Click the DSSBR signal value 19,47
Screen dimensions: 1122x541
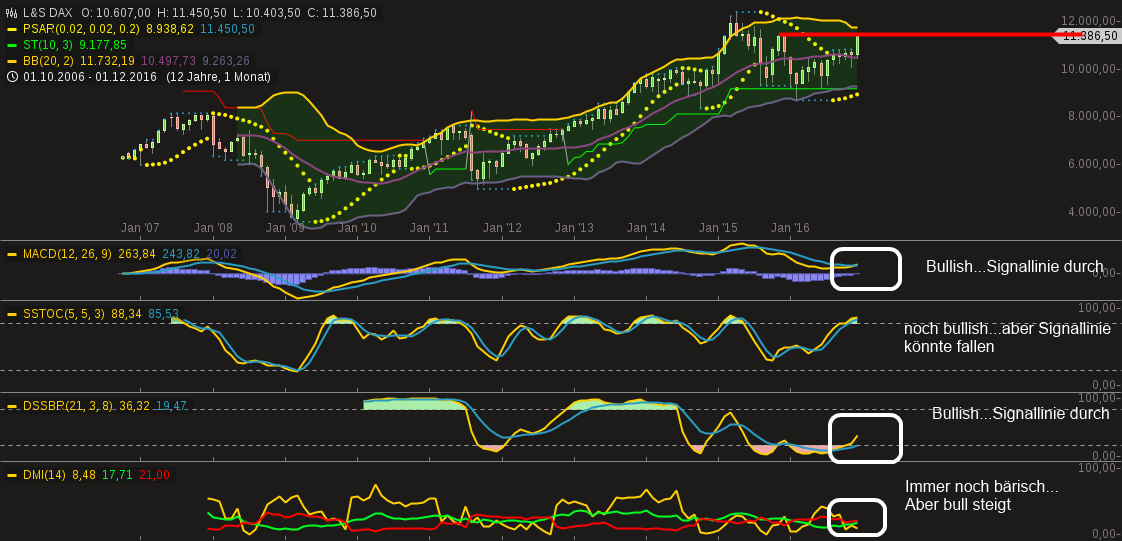coord(171,406)
